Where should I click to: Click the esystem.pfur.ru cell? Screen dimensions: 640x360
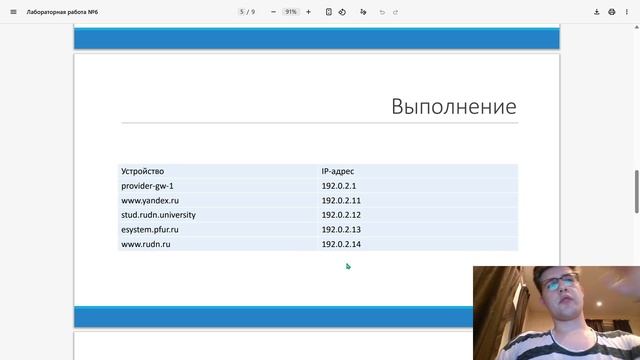click(x=218, y=229)
